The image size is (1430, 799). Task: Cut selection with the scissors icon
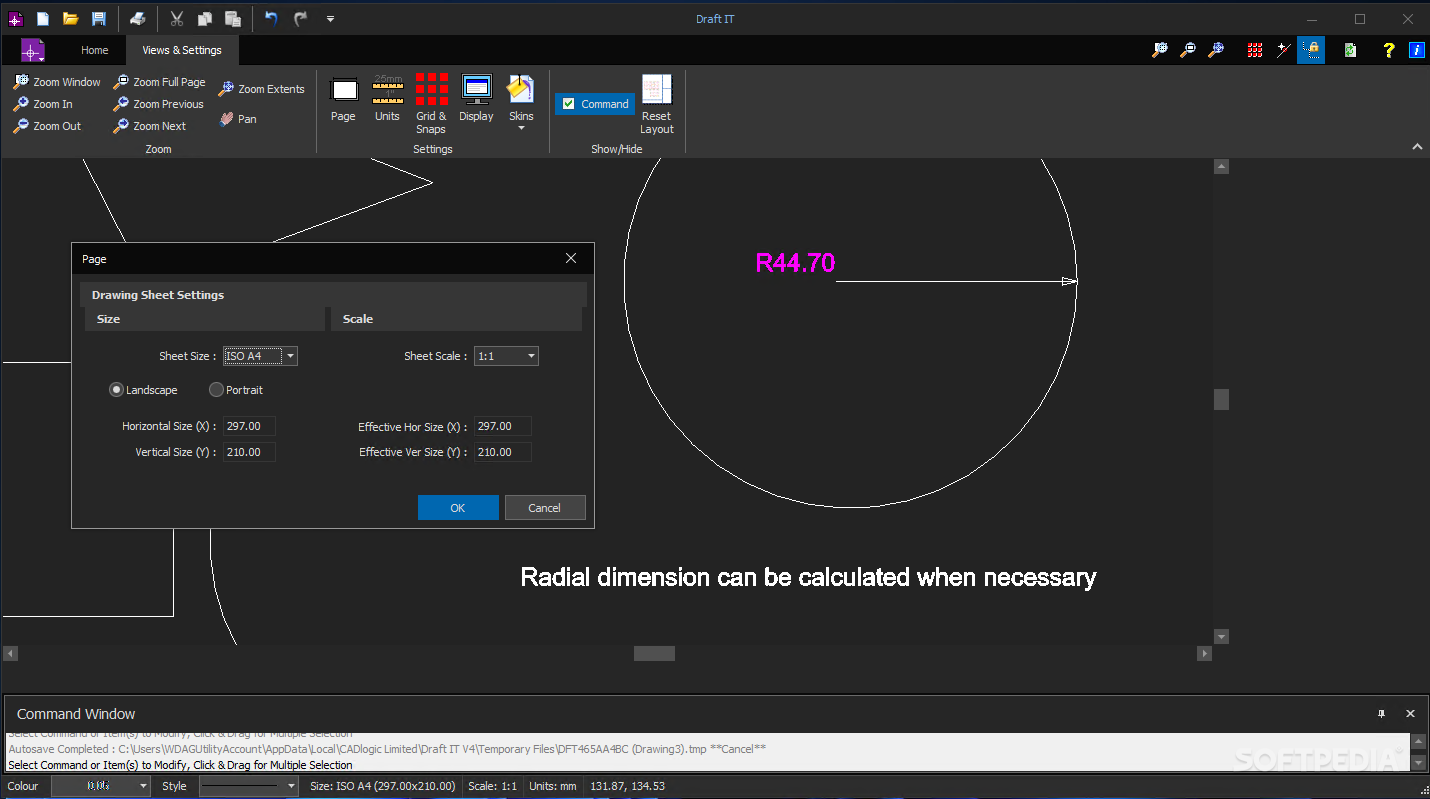click(x=177, y=19)
